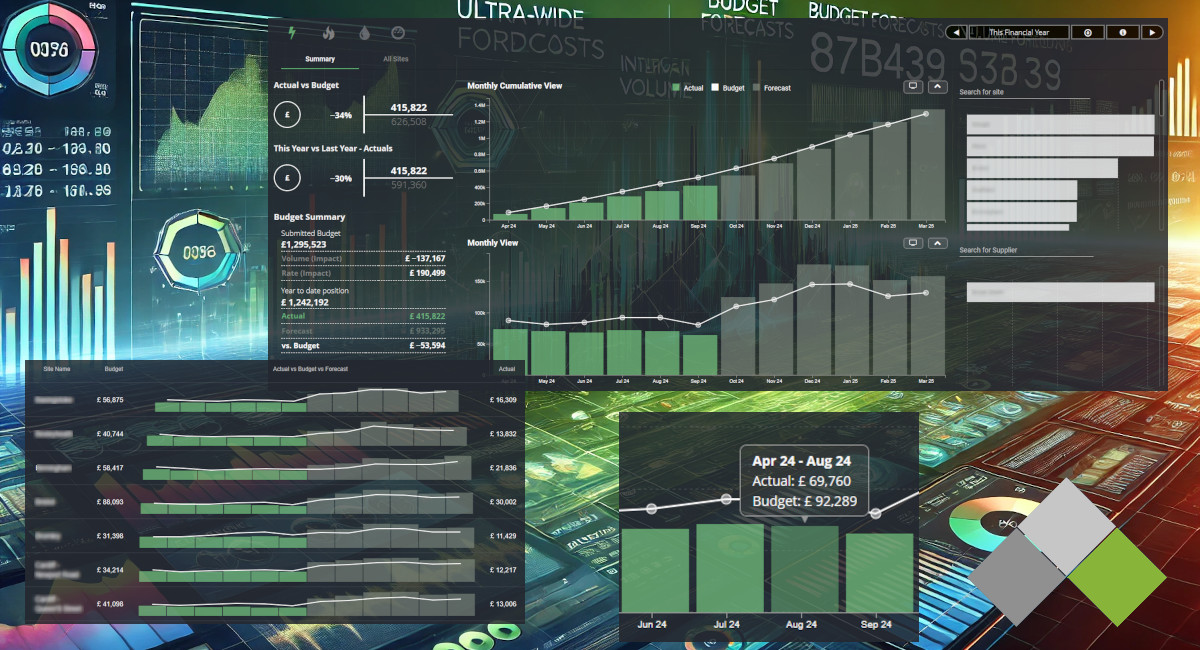Viewport: 1200px width, 650px height.
Task: Toggle the Forecast series in chart legend
Action: 771,88
